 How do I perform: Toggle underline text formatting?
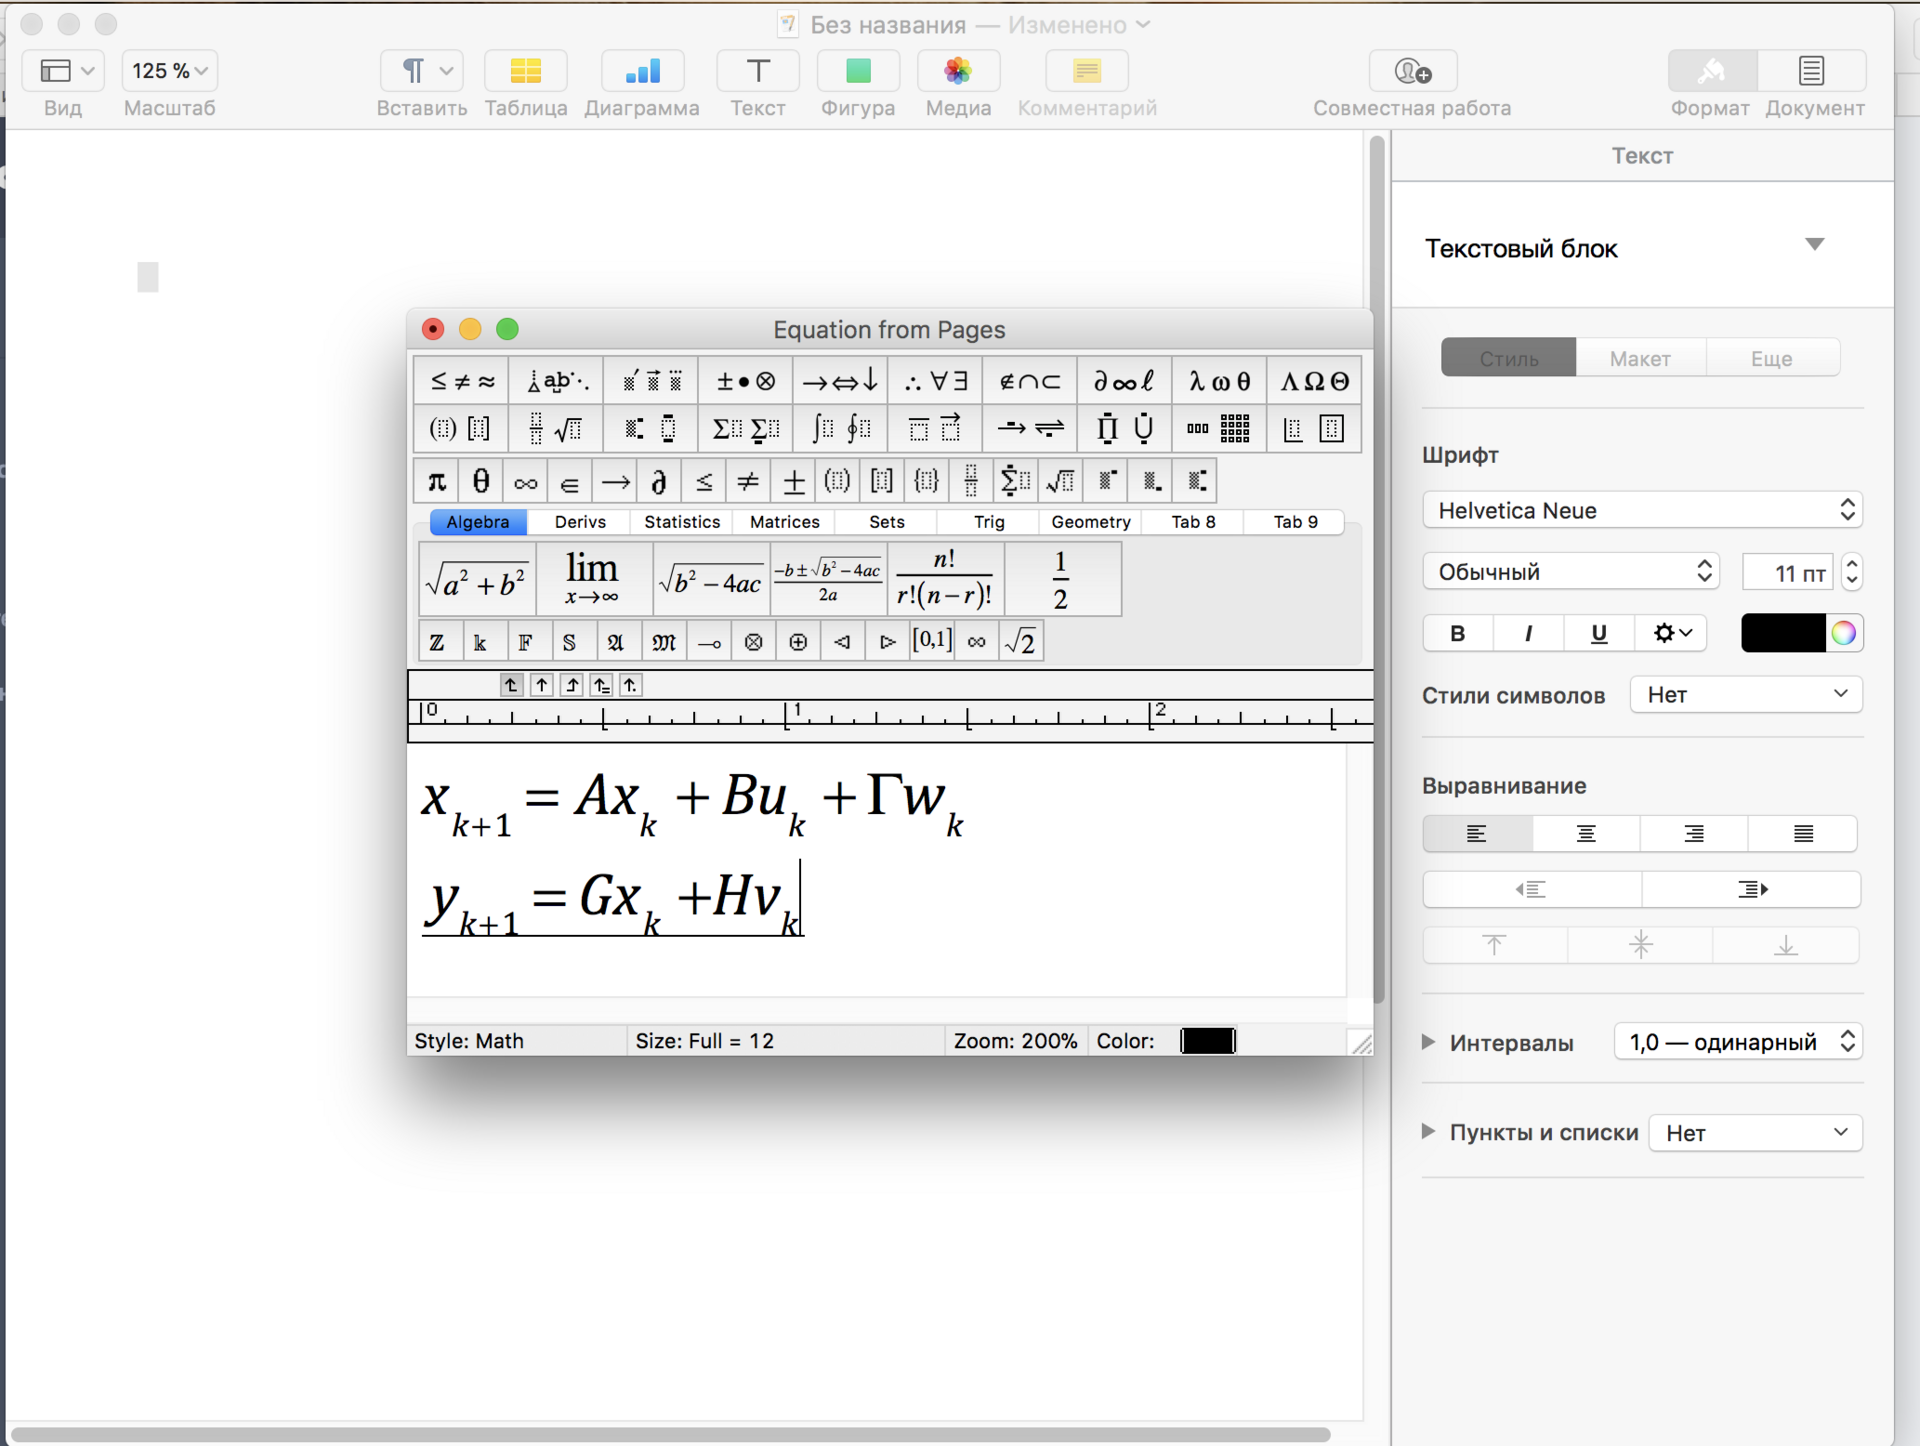point(1598,633)
